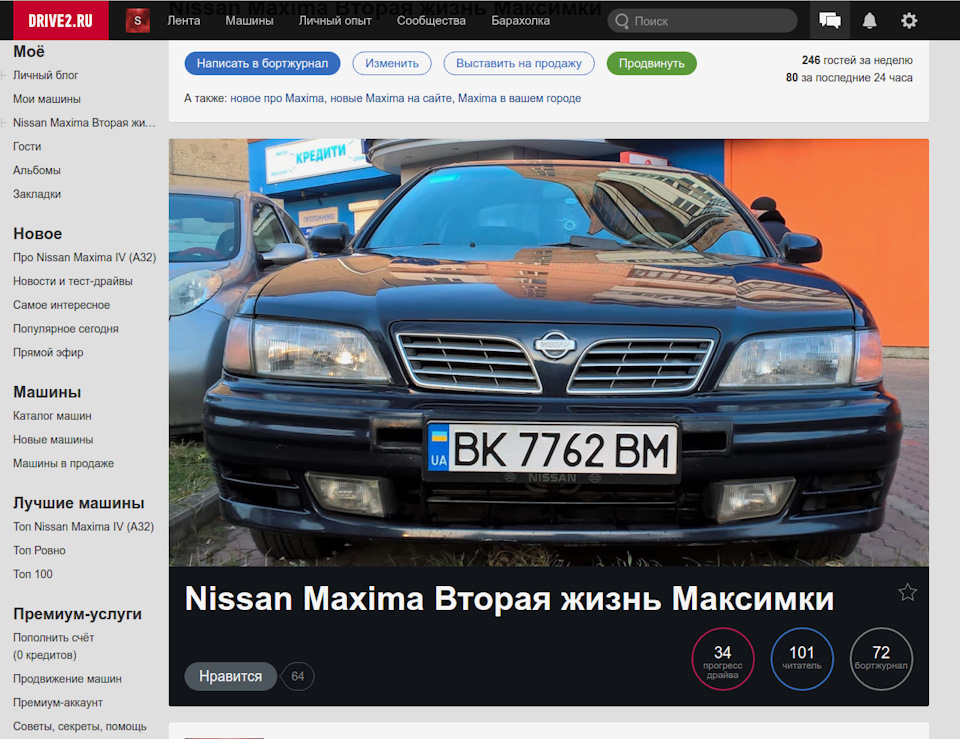Click the DRIVE2.RU logo
The width and height of the screenshot is (960, 739).
pos(61,20)
